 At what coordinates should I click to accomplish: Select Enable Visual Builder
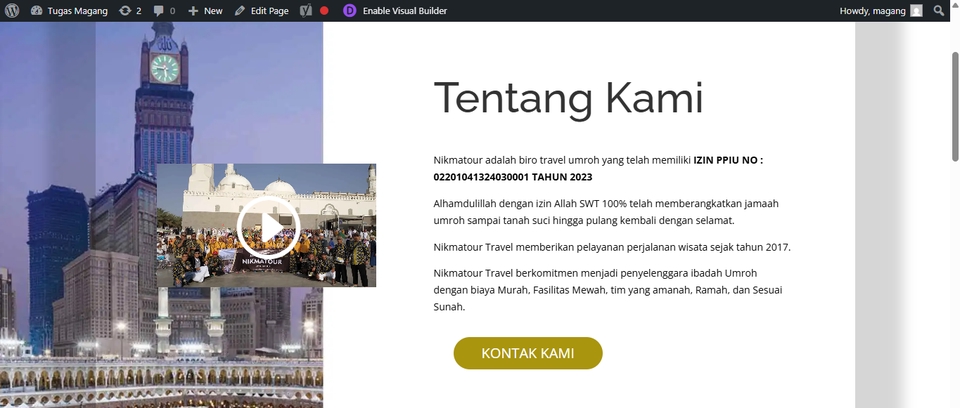pyautogui.click(x=405, y=10)
